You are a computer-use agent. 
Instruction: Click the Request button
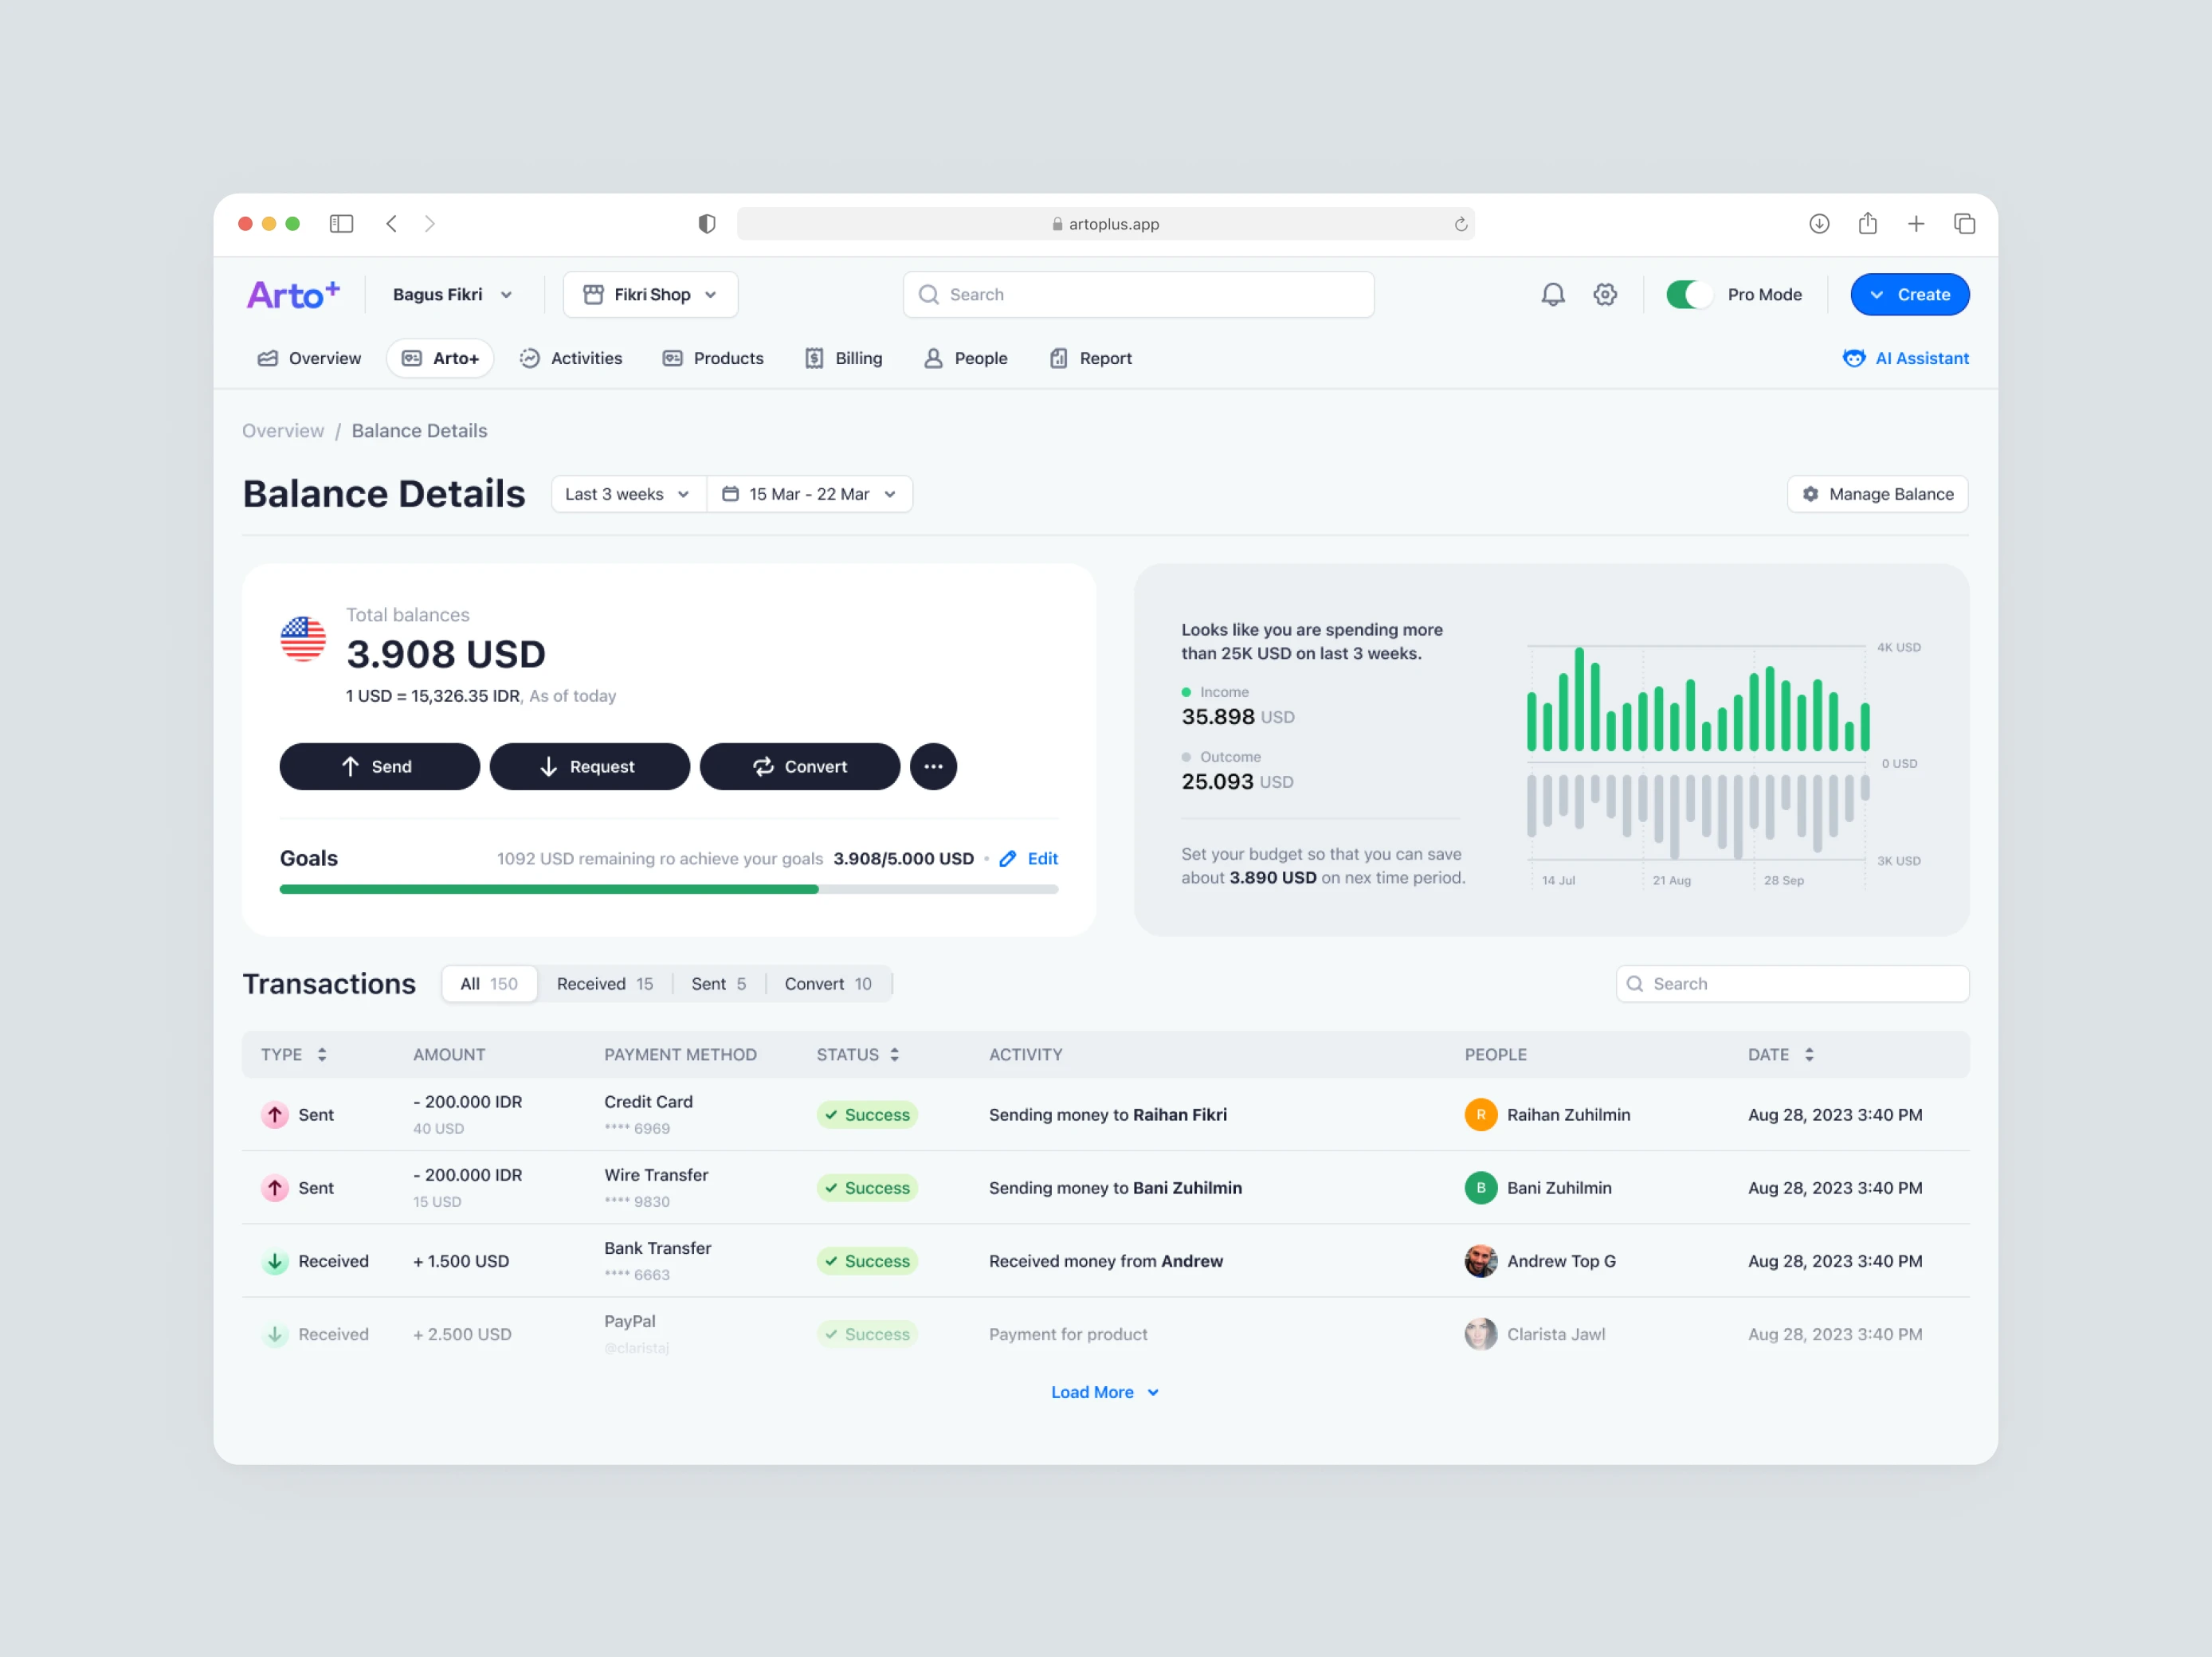[x=589, y=766]
